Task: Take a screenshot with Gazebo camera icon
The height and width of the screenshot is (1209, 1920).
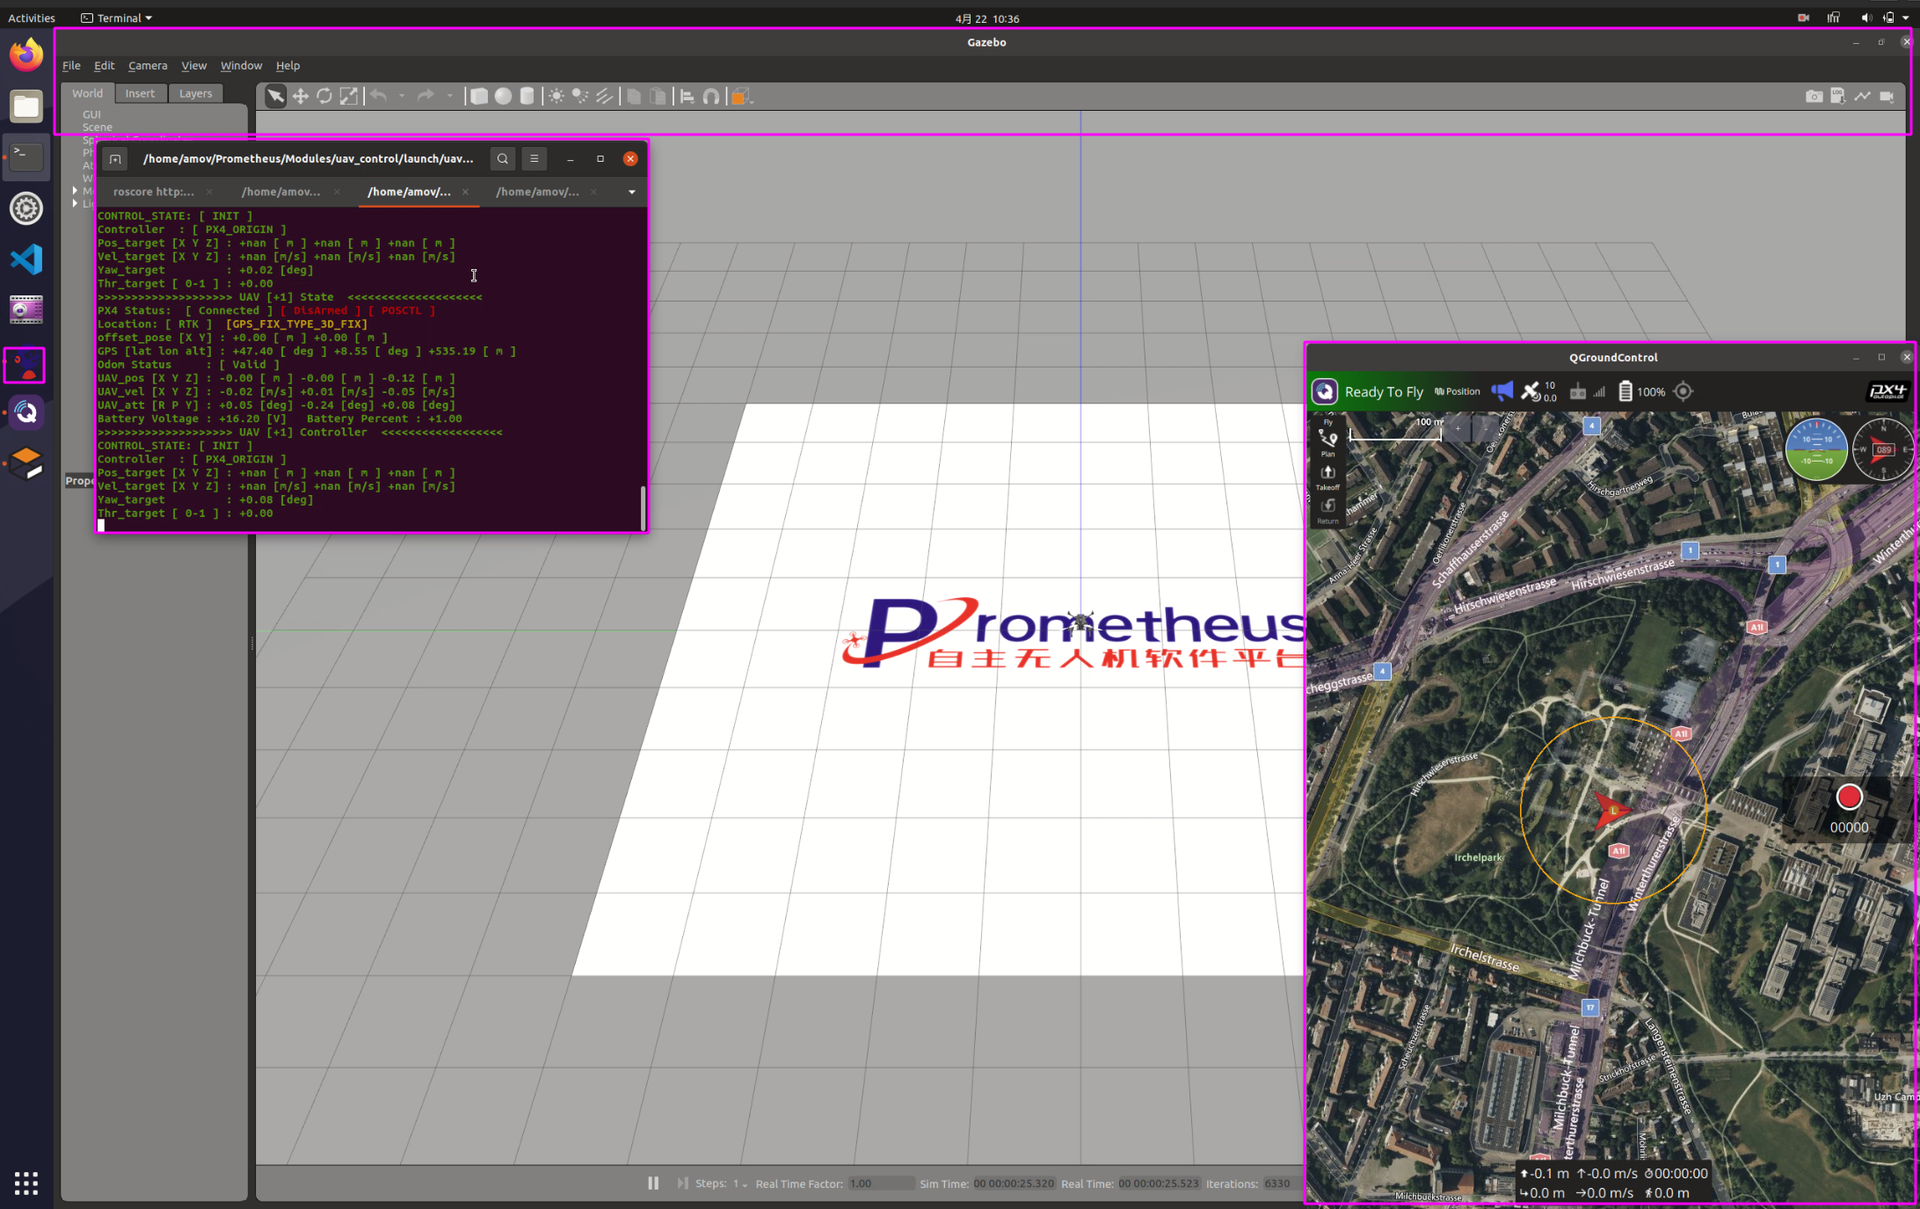Action: click(x=1814, y=96)
